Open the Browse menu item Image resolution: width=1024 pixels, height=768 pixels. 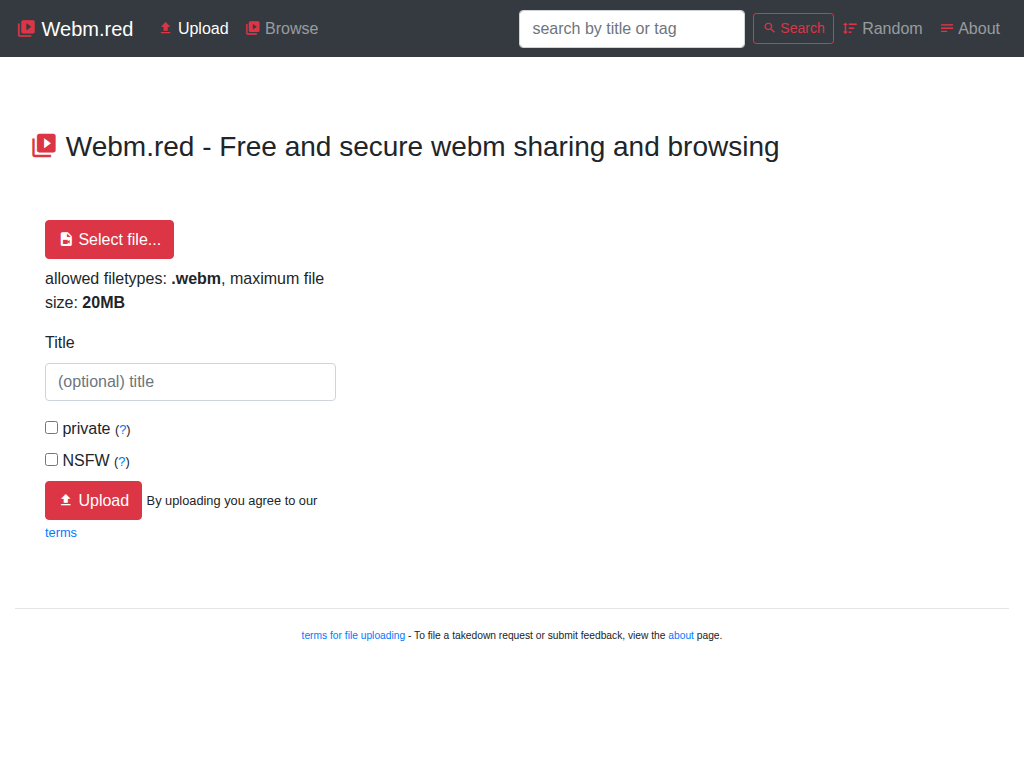coord(291,29)
